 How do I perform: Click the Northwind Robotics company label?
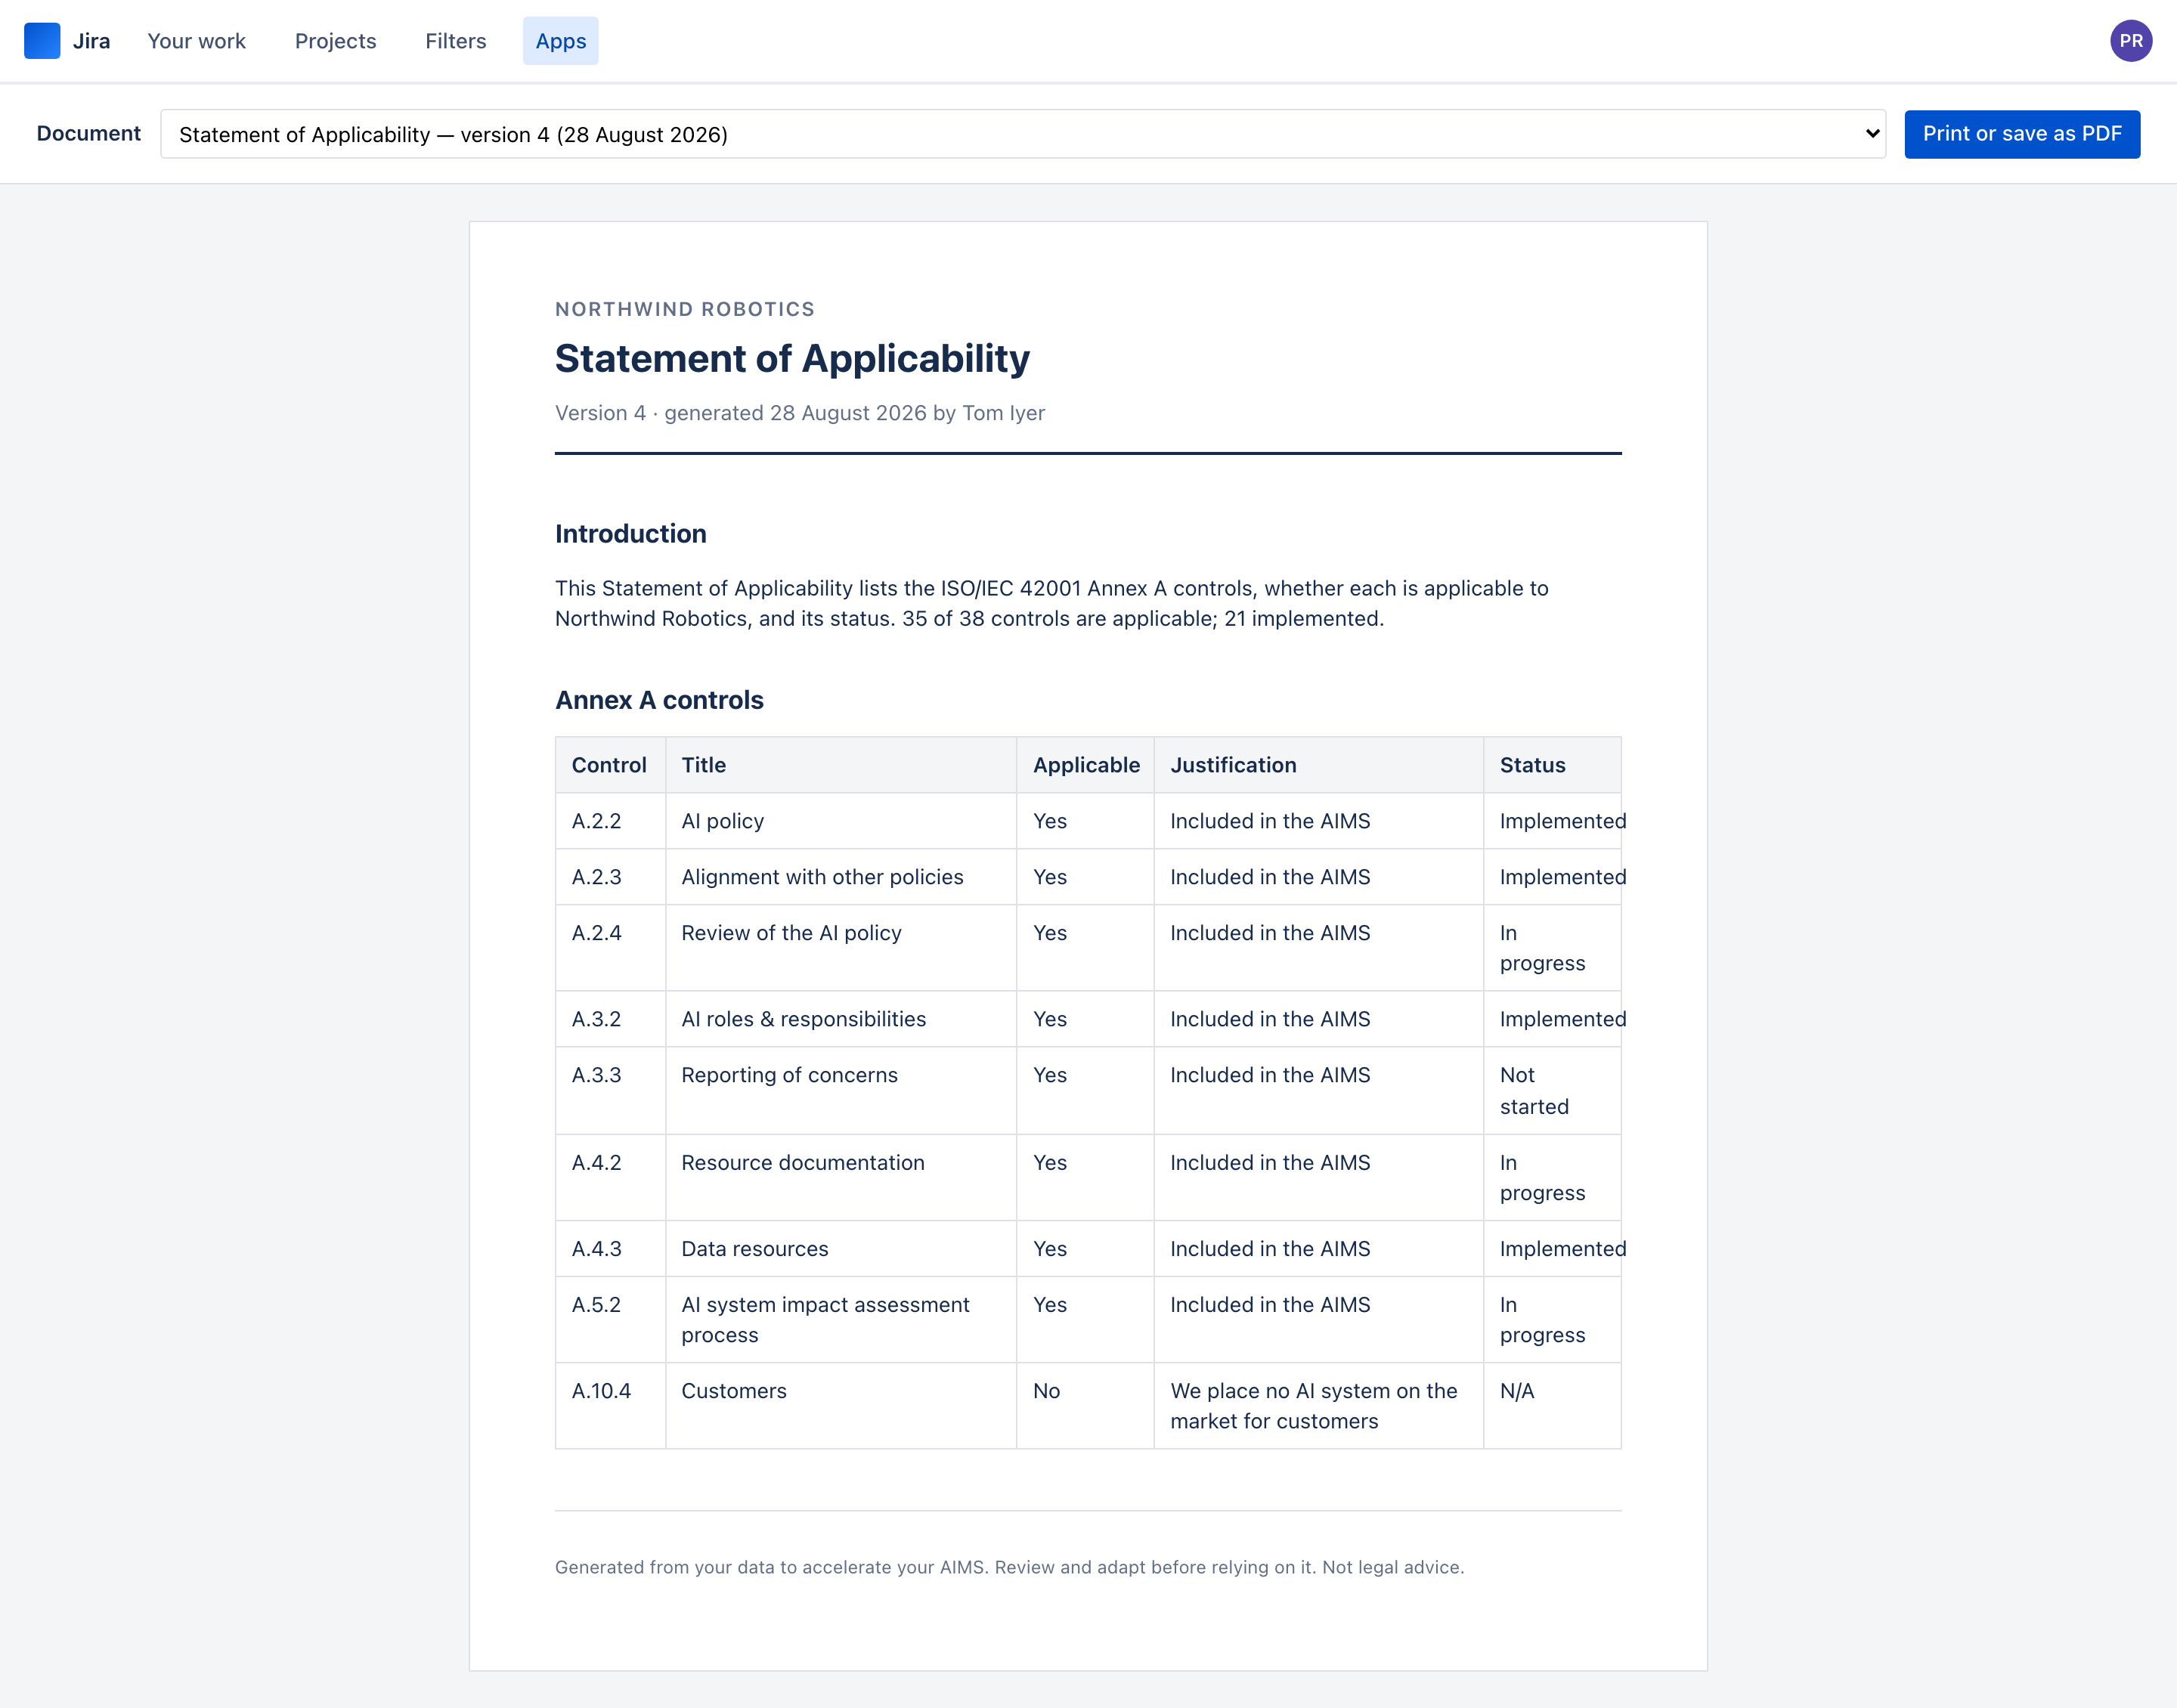click(685, 309)
